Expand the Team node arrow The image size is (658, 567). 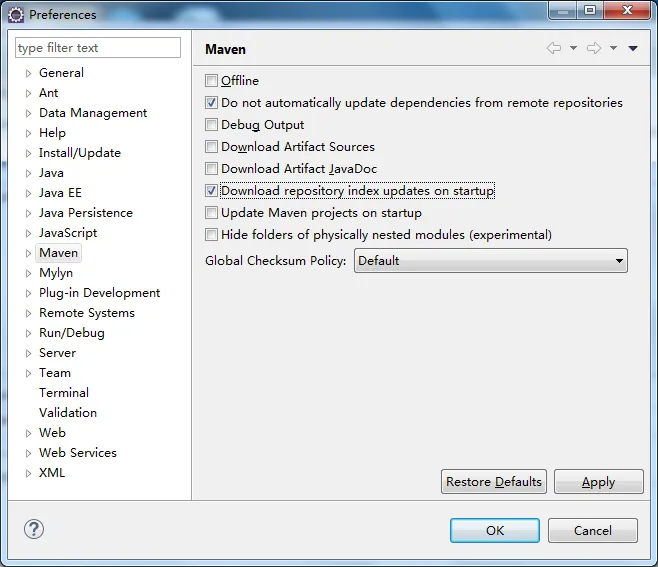(x=28, y=373)
